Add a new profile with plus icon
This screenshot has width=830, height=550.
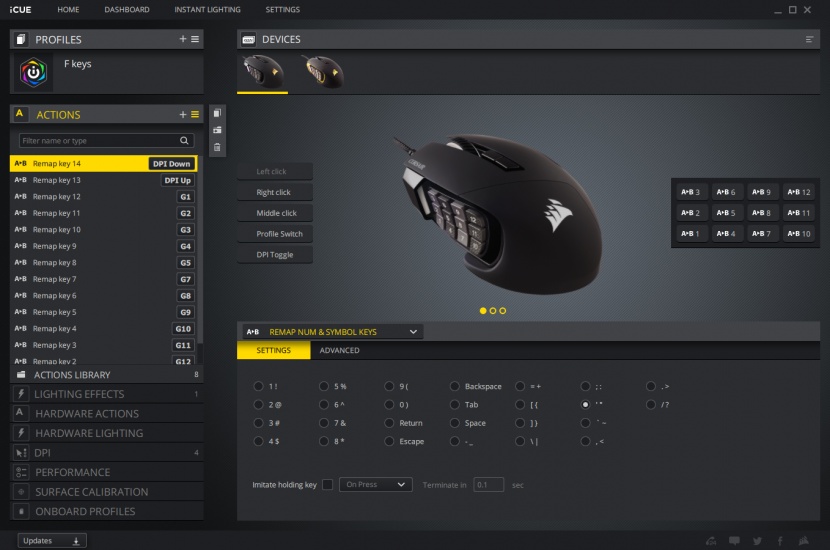[x=183, y=39]
